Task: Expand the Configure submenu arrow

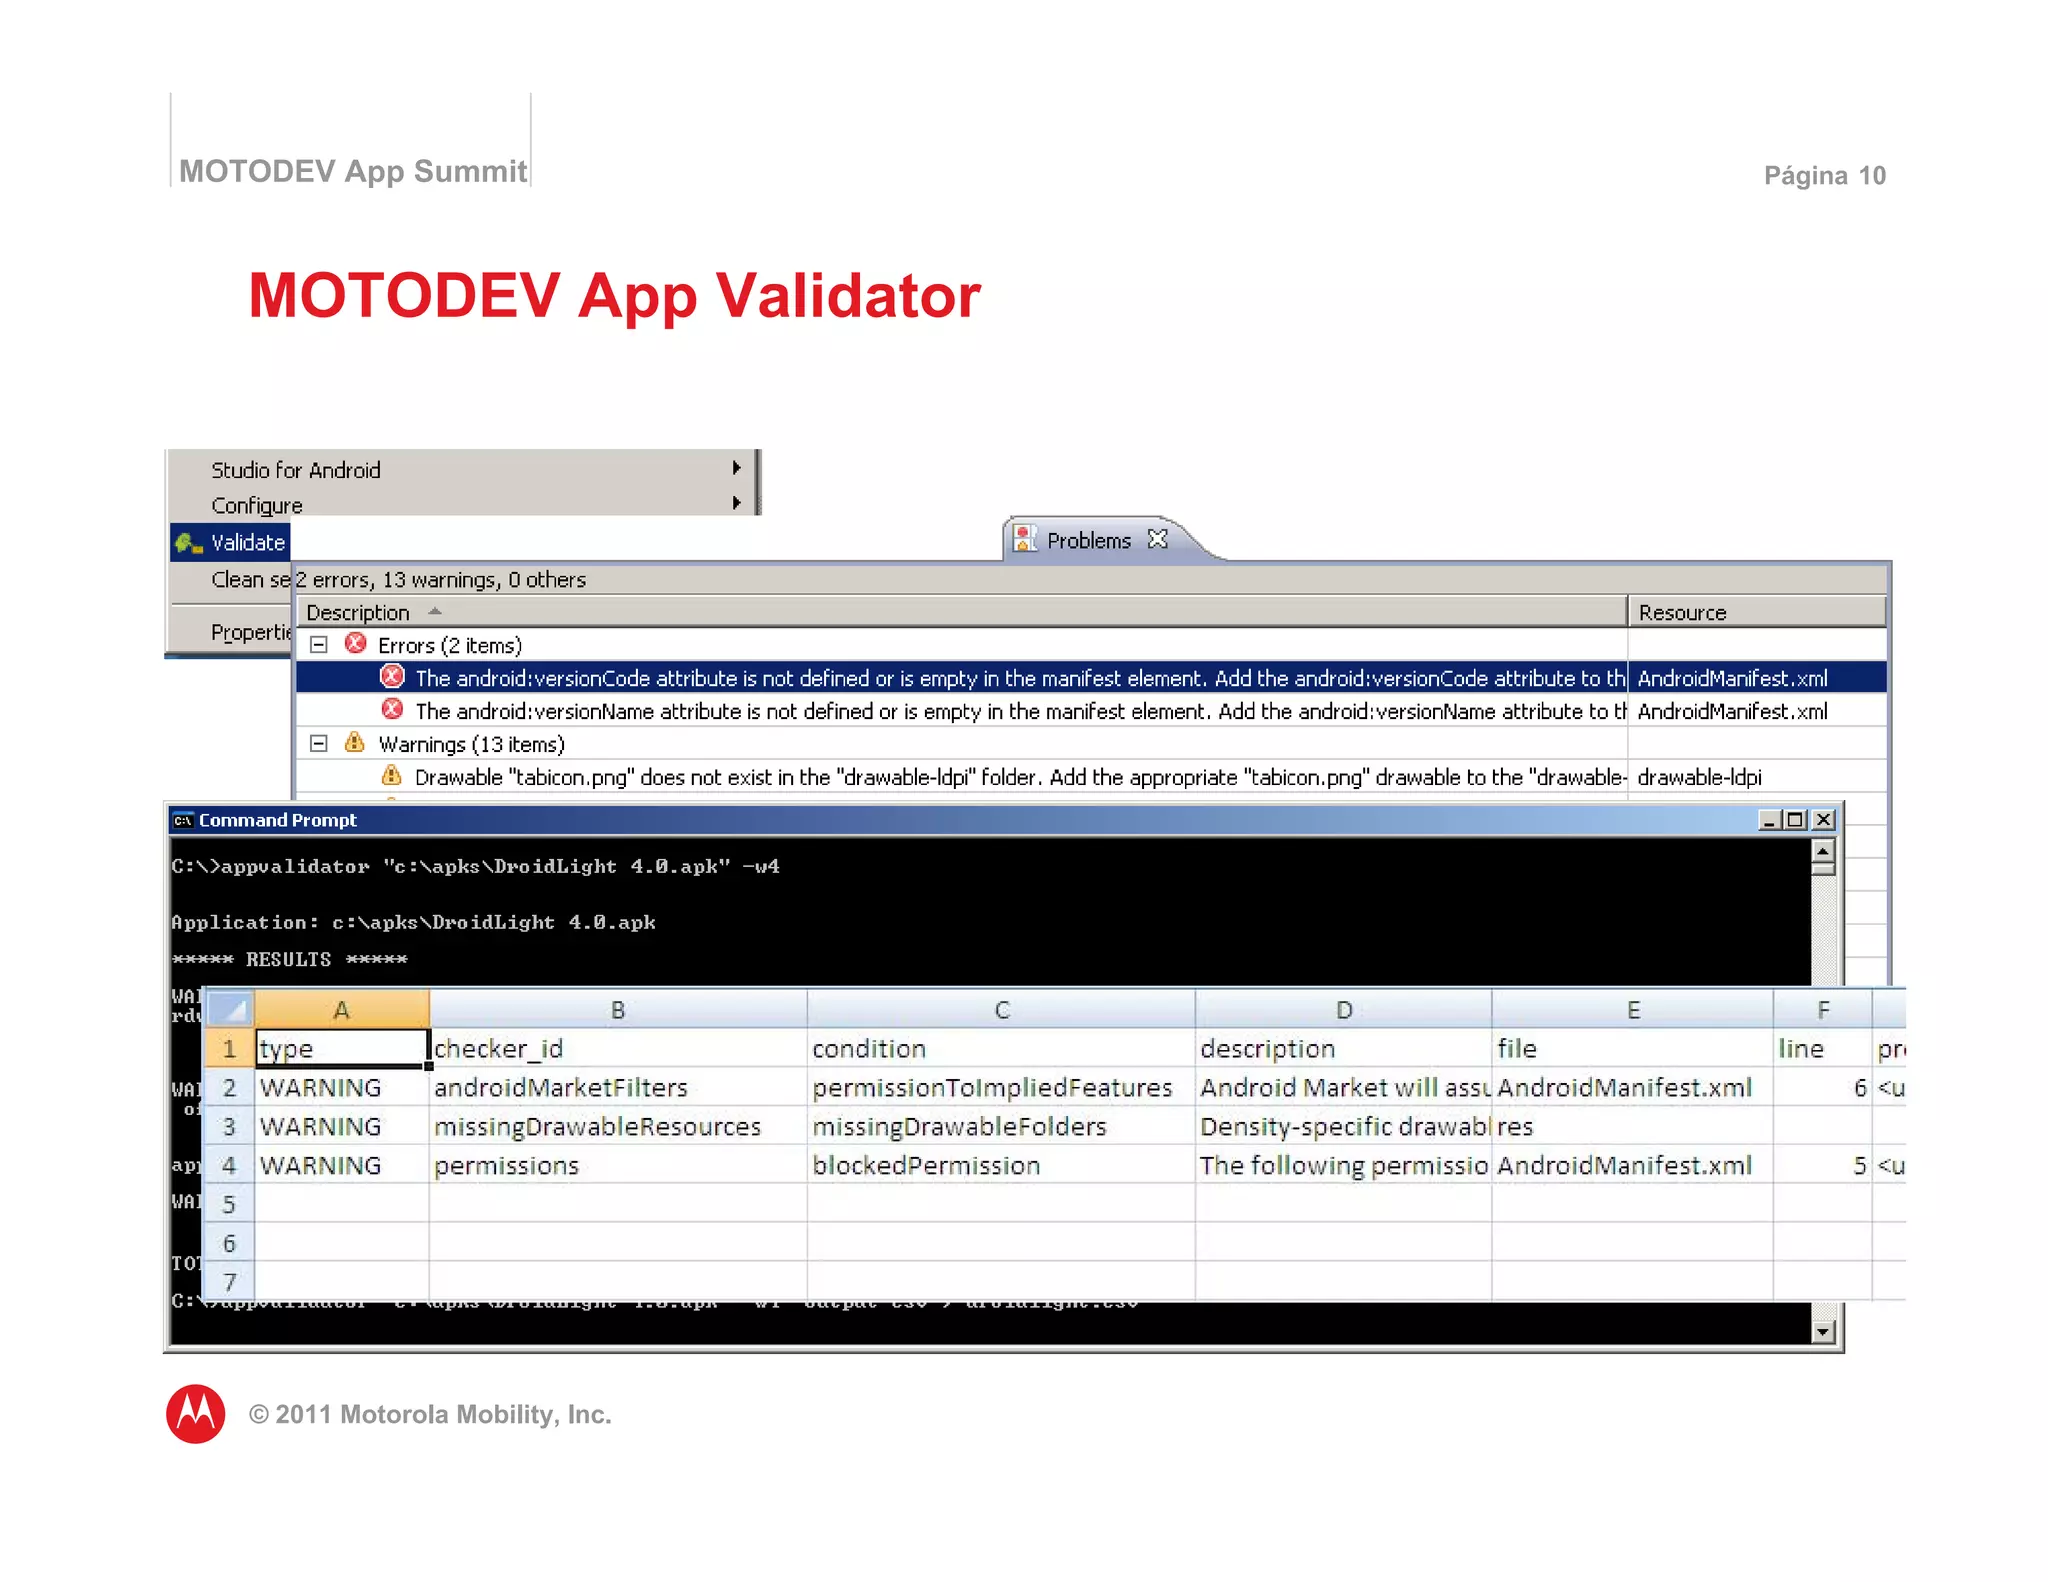Action: pyautogui.click(x=736, y=503)
